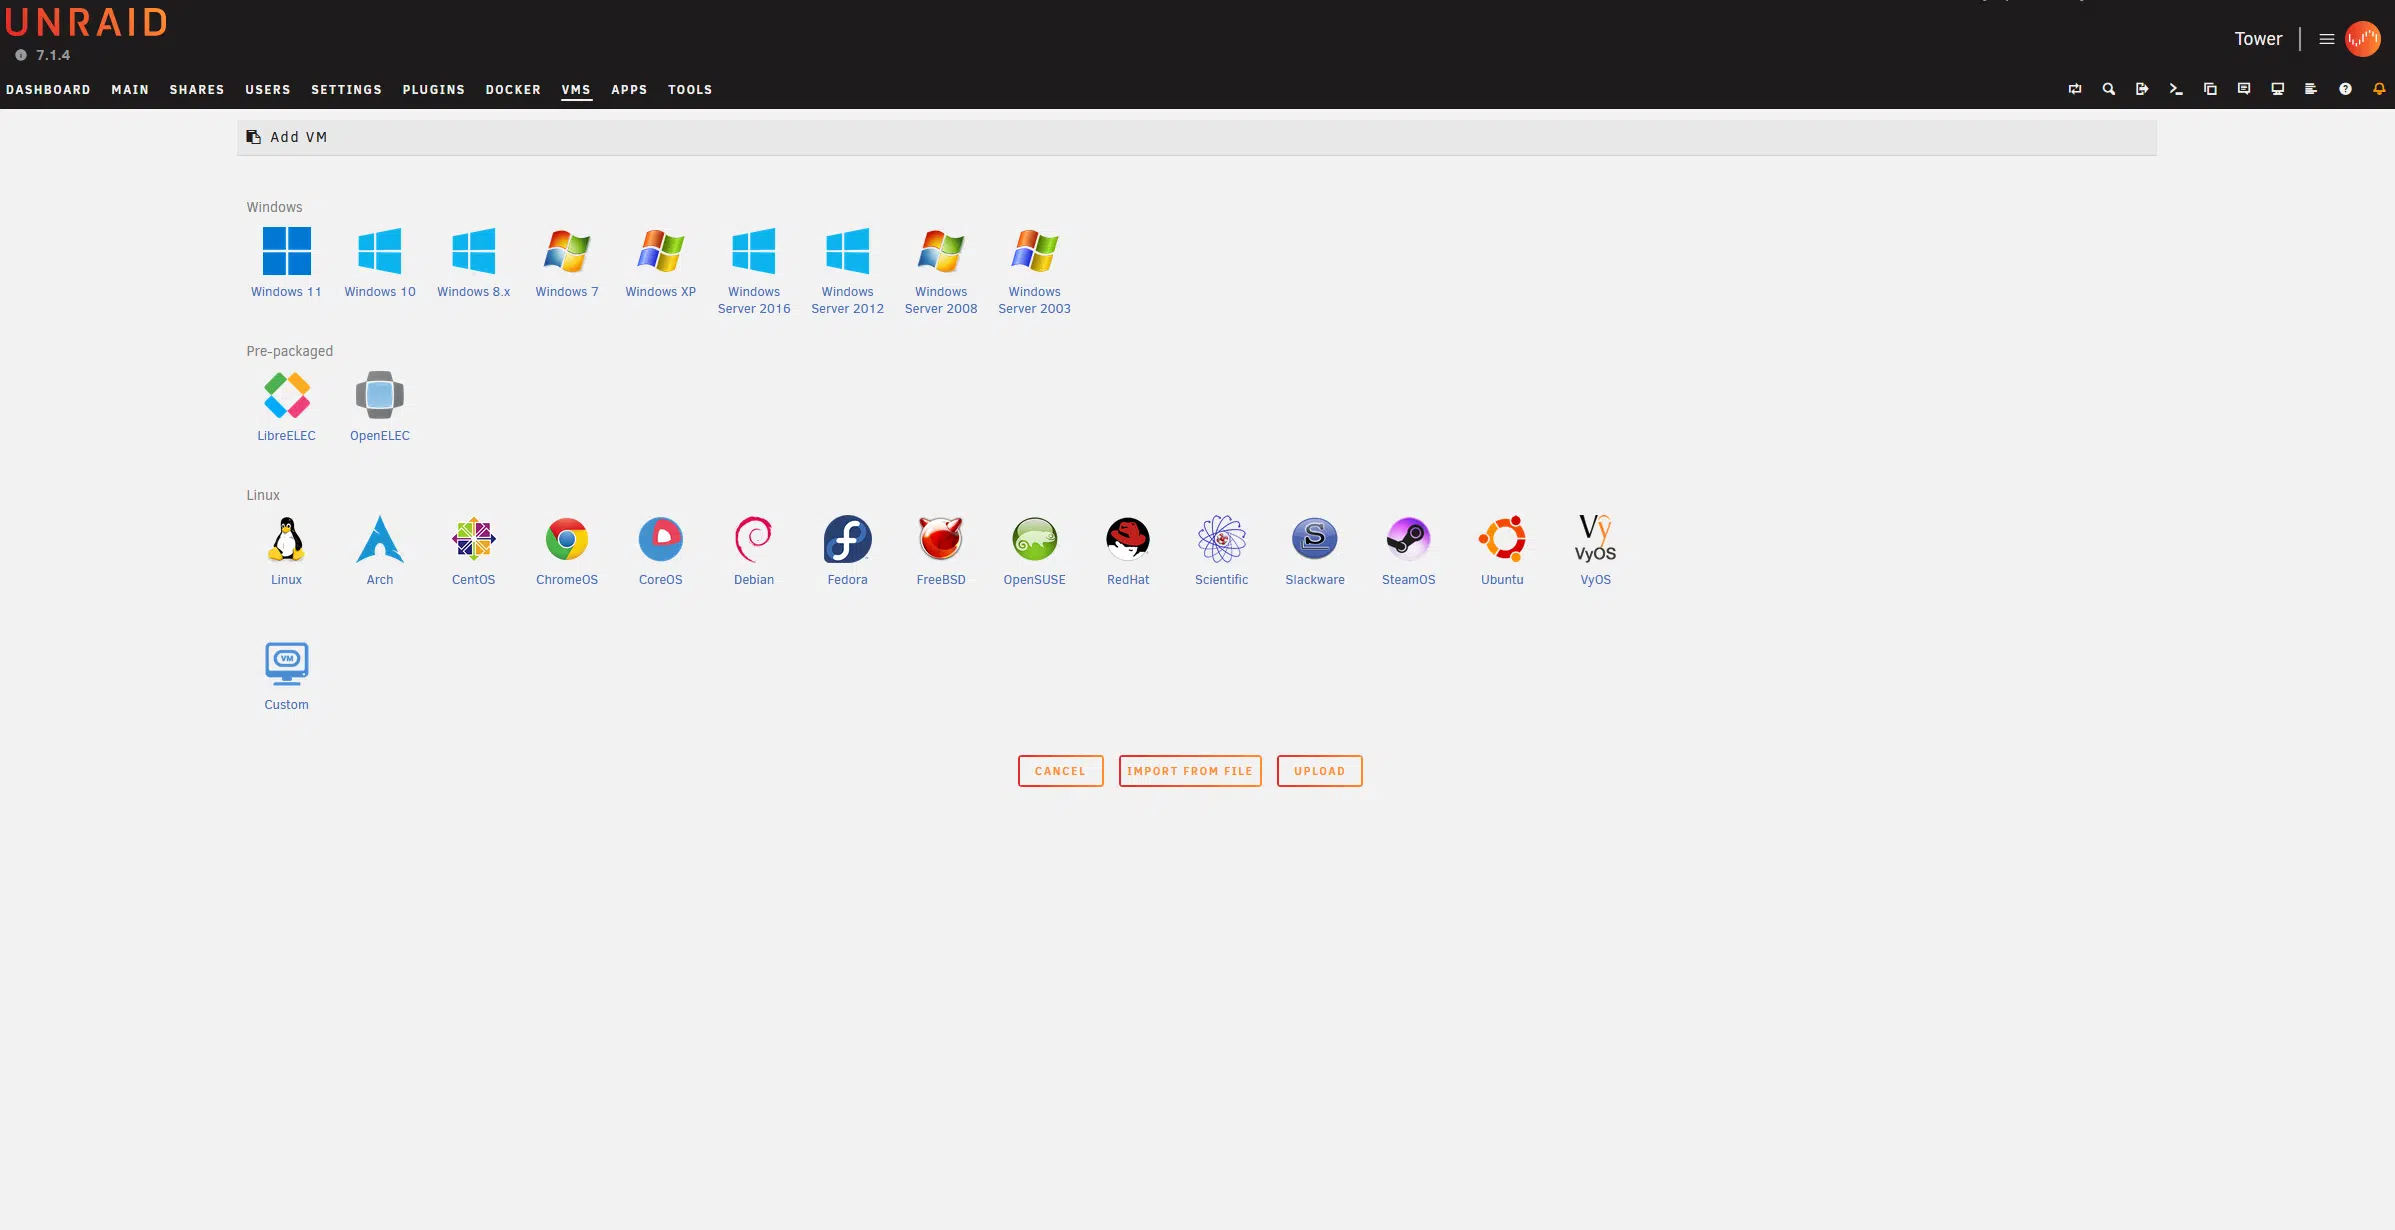Open the Docker tab

coord(513,90)
